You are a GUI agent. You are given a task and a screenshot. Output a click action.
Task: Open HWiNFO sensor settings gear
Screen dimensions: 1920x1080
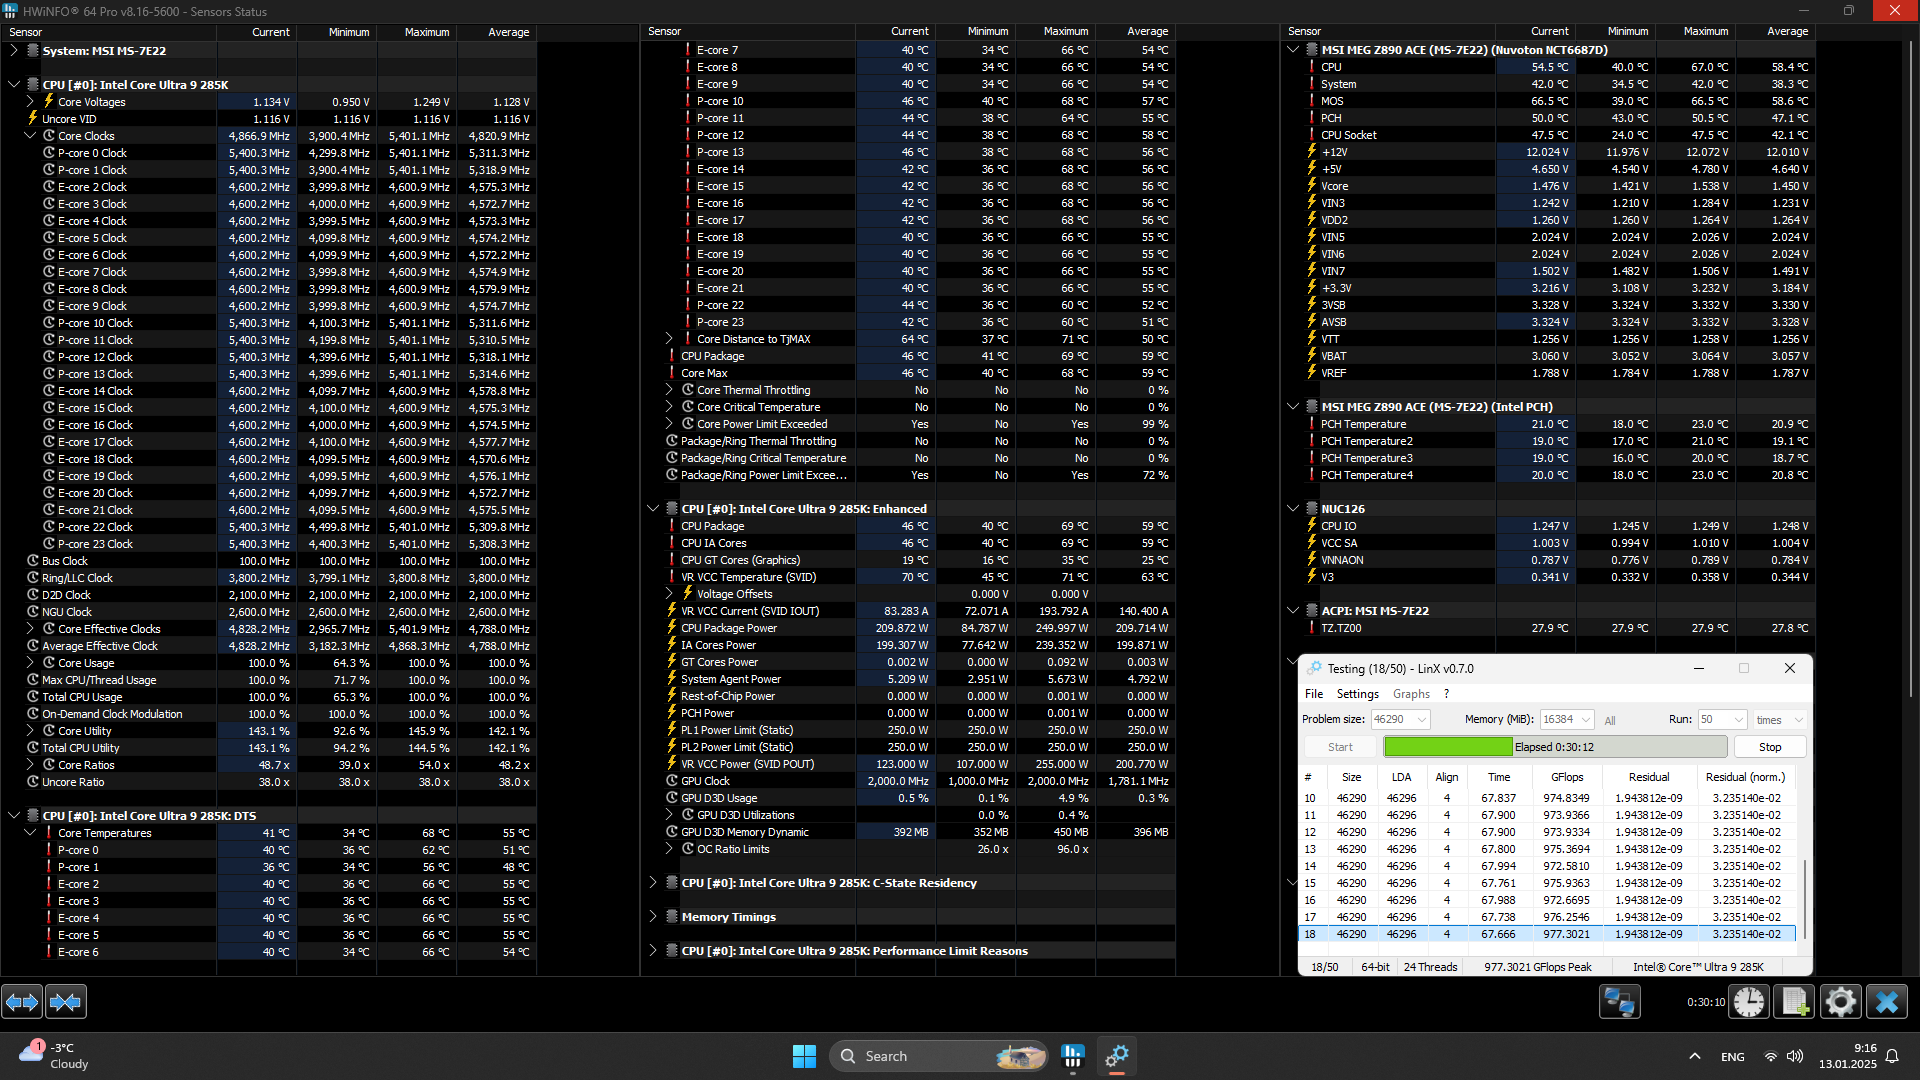coord(1840,1001)
